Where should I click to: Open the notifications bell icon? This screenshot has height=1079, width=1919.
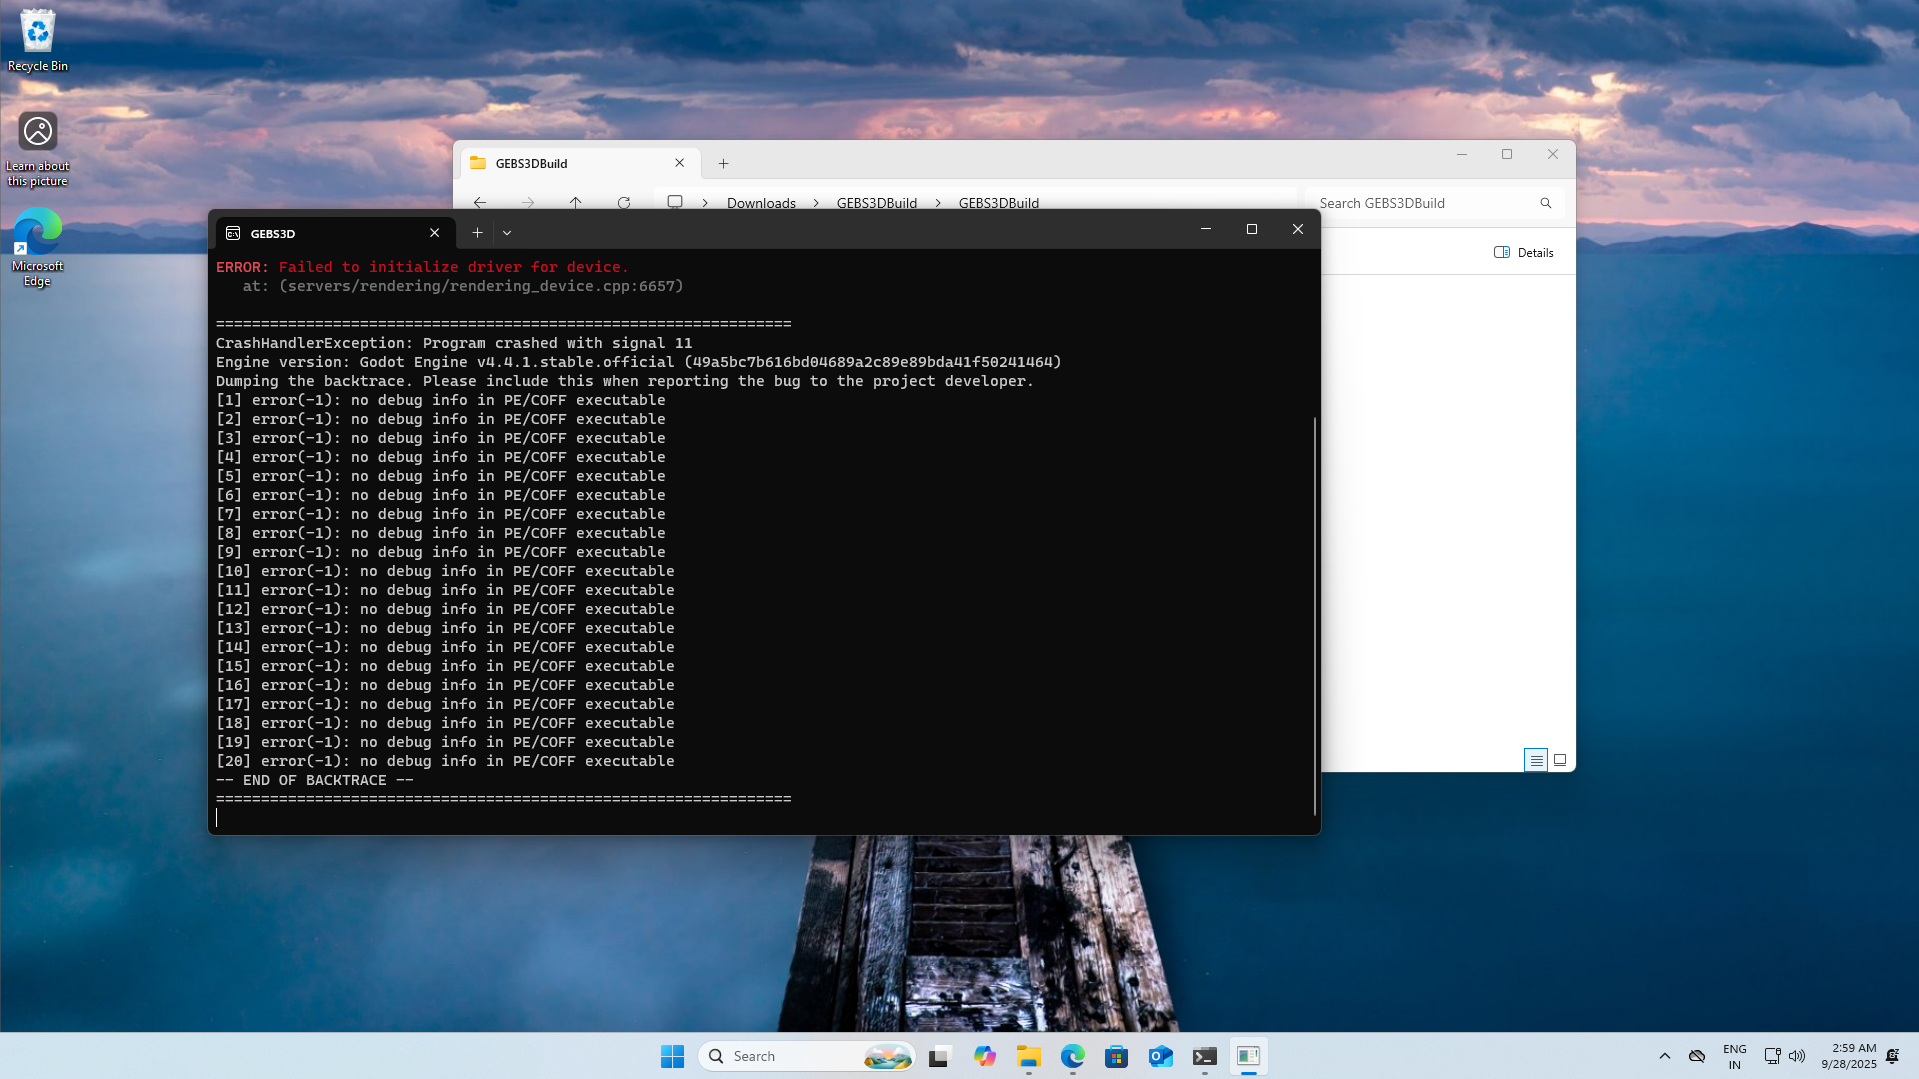1893,1056
